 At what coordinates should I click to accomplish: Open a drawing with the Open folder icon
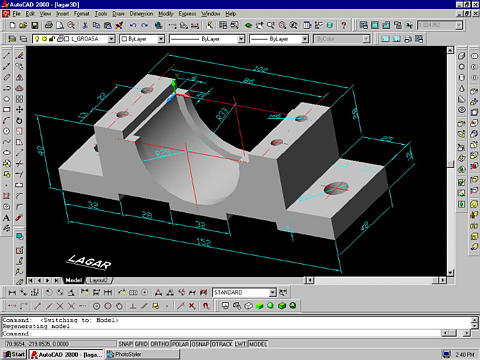point(23,25)
